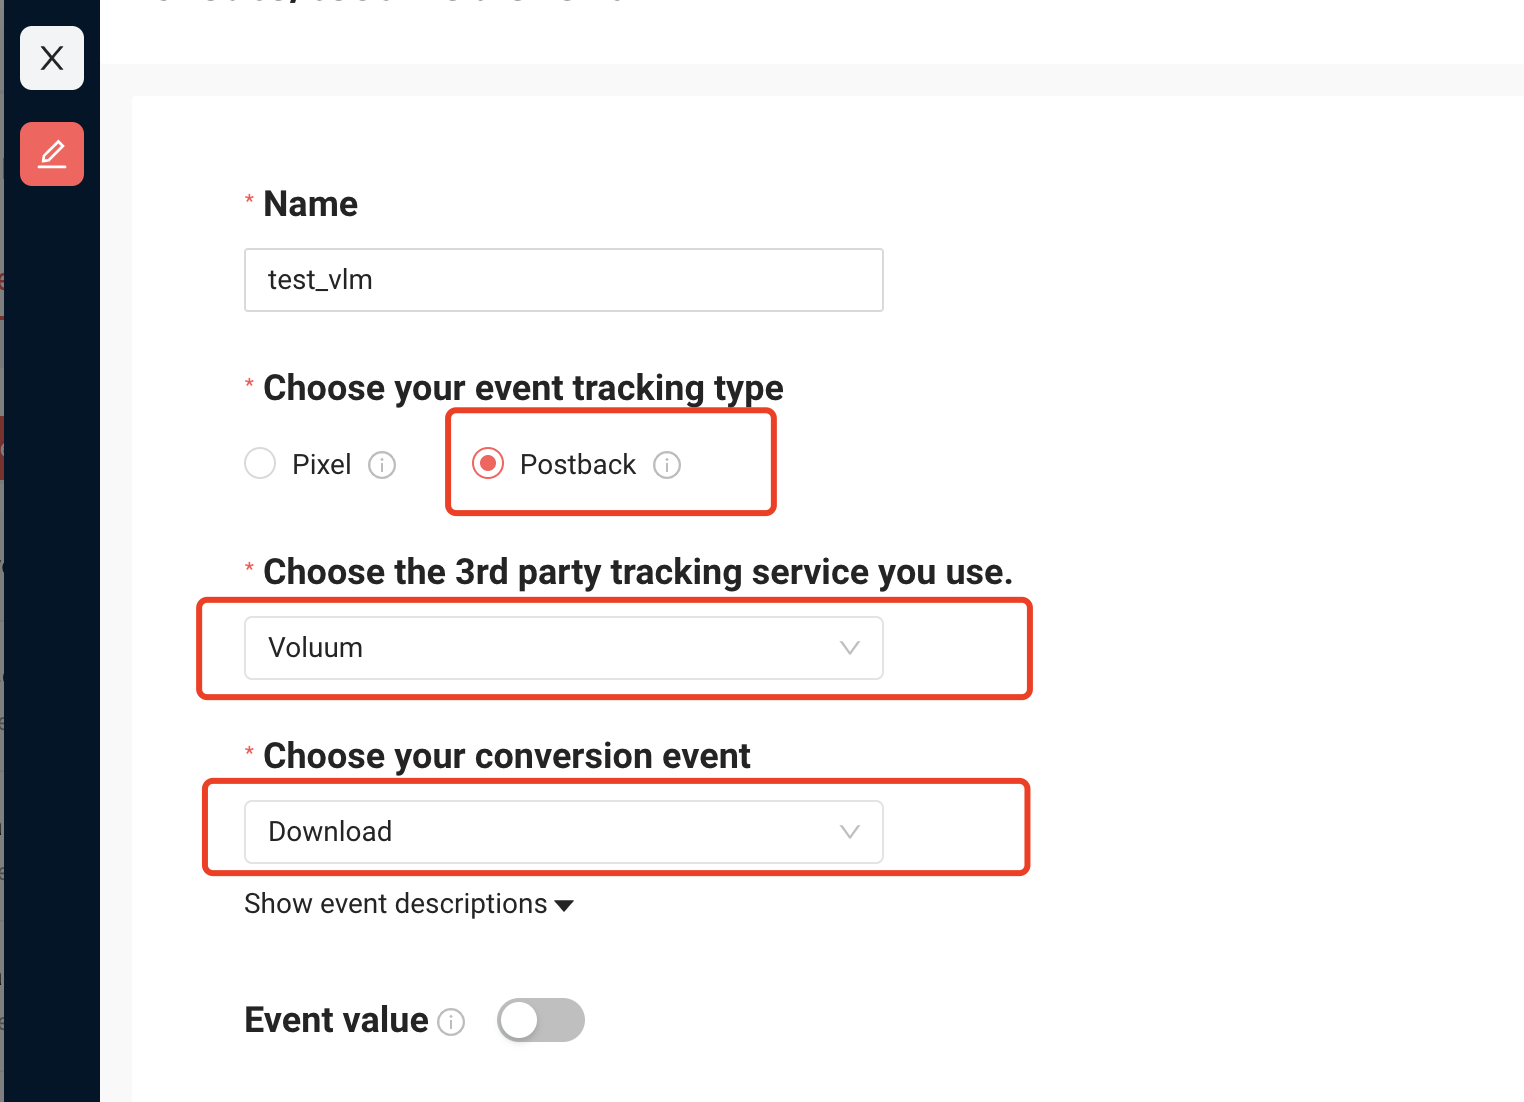Expand Show event descriptions
Image resolution: width=1524 pixels, height=1102 pixels.
click(x=409, y=904)
